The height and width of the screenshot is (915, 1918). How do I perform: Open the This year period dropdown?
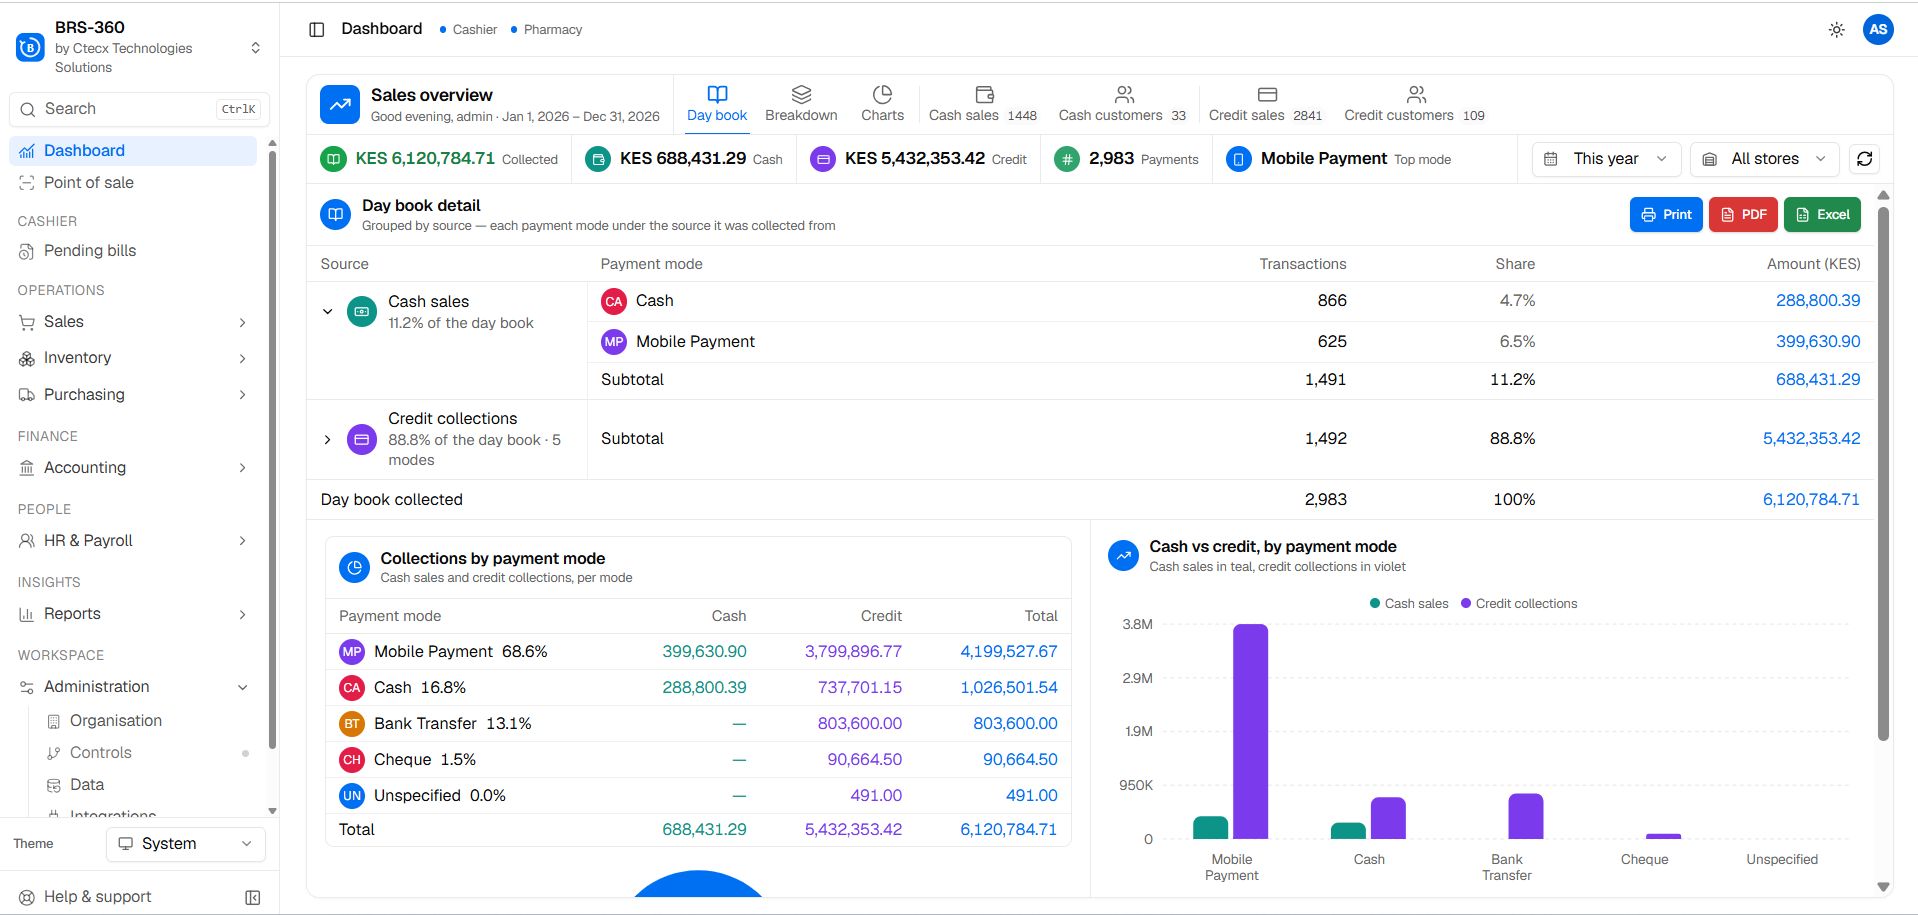click(1606, 159)
